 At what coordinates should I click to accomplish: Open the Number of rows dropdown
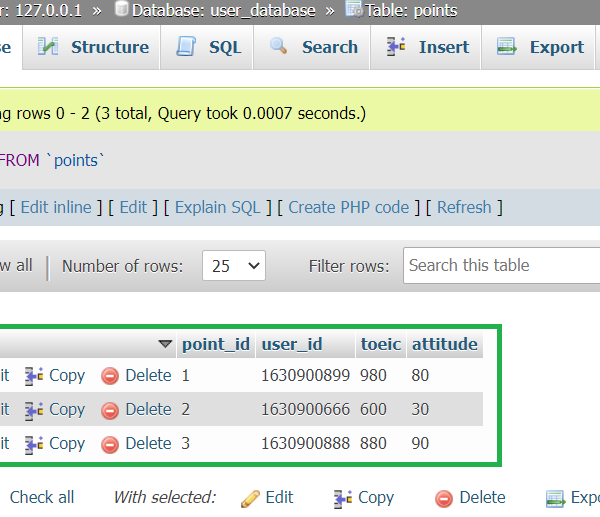click(234, 266)
